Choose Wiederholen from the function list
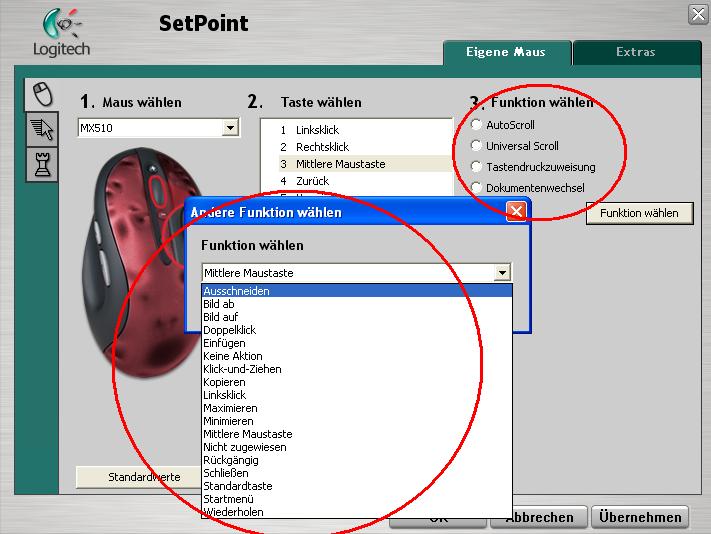Image resolution: width=711 pixels, height=534 pixels. [357, 512]
